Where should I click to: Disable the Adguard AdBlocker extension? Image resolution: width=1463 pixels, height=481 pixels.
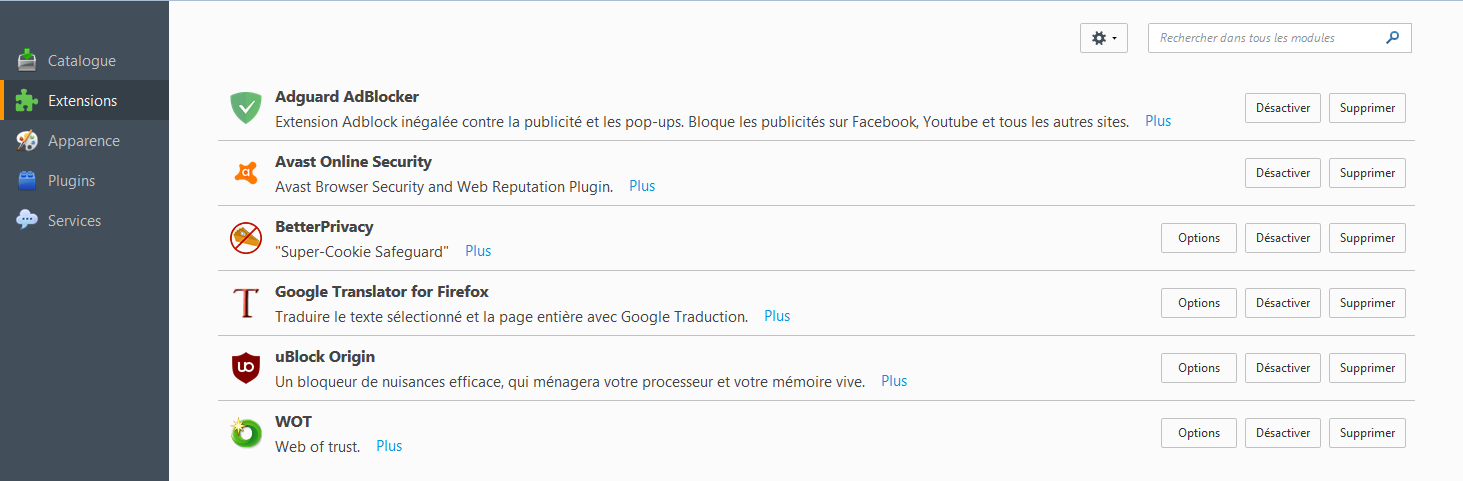[1283, 108]
